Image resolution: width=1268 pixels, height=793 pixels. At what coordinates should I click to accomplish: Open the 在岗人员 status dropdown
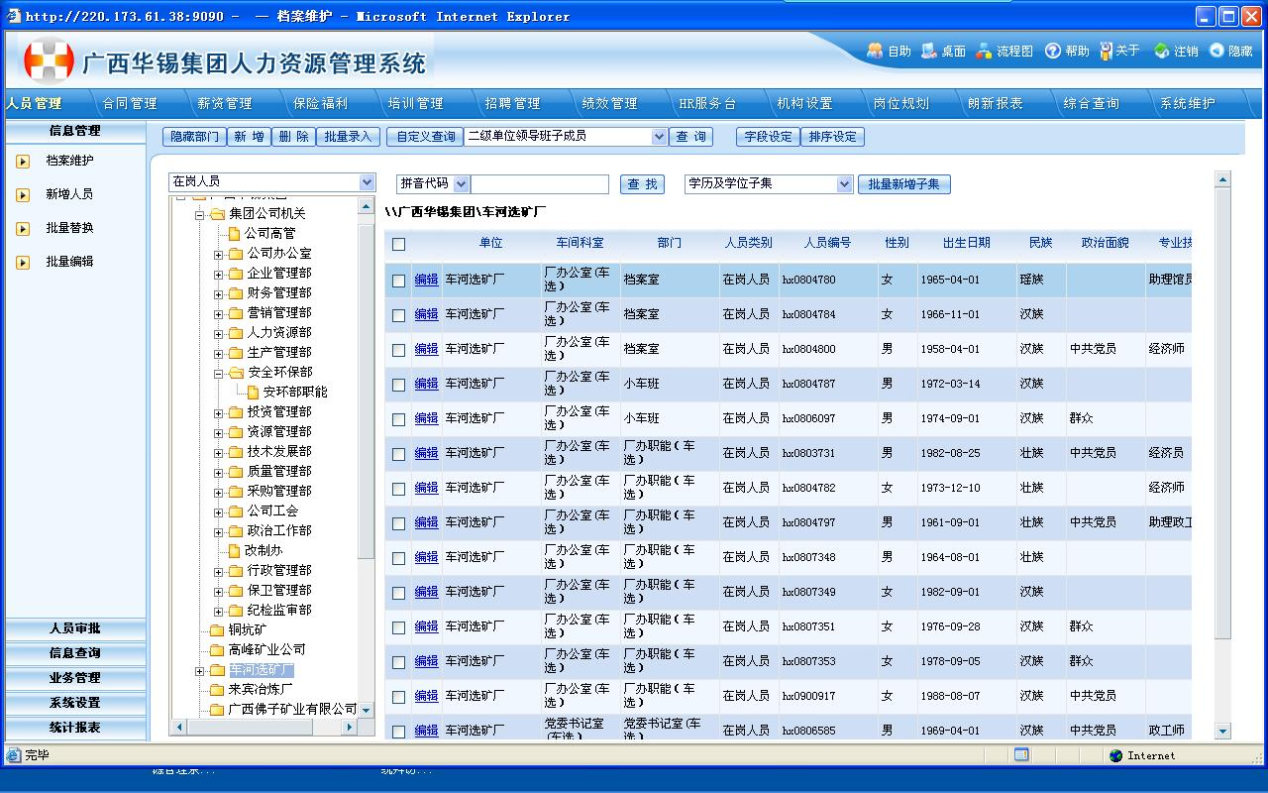click(367, 182)
